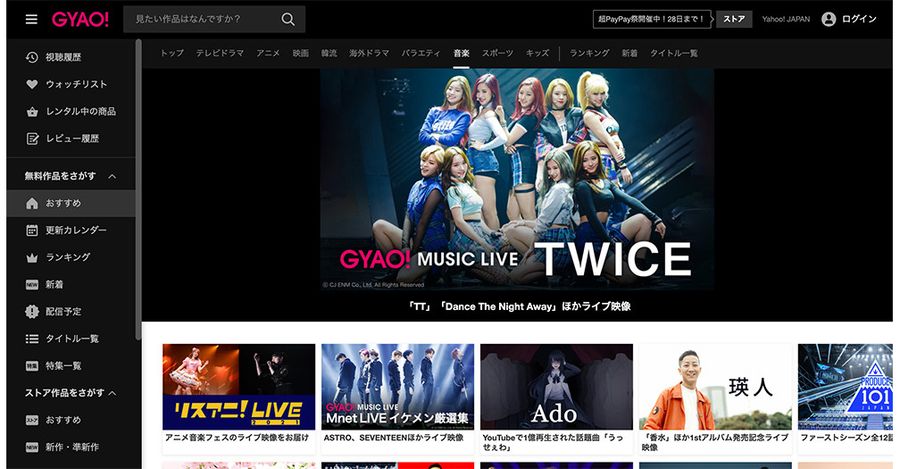The width and height of the screenshot is (900, 469).
Task: Click the login user avatar icon
Action: (828, 19)
